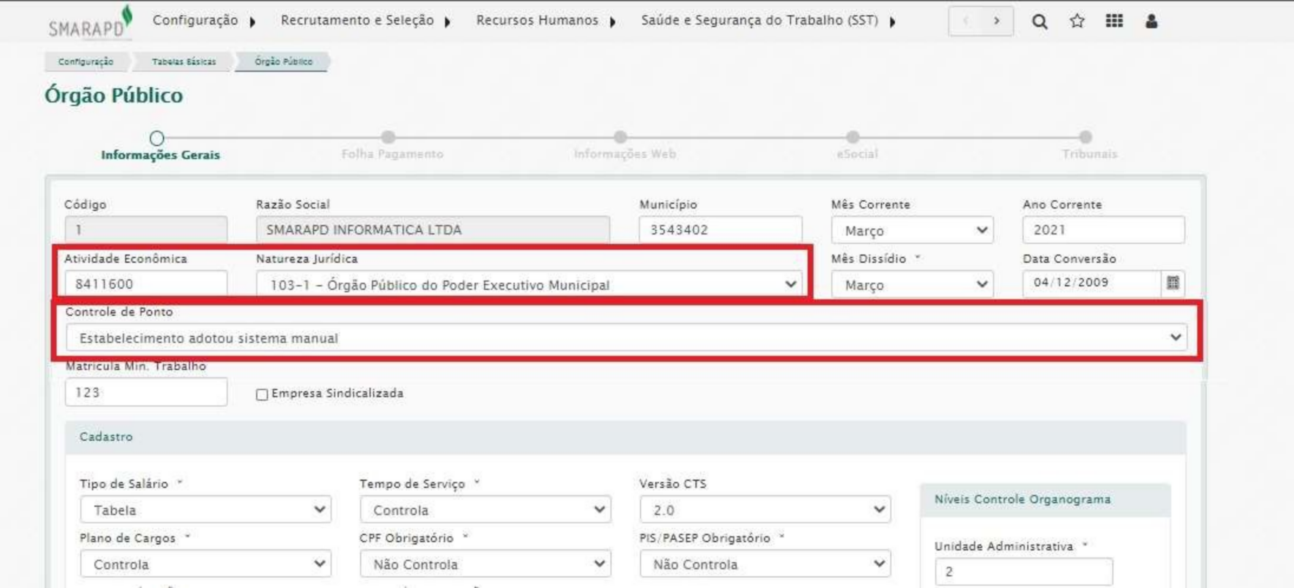This screenshot has width=1294, height=588.
Task: Click the forward navigation arrow
Action: click(x=995, y=22)
